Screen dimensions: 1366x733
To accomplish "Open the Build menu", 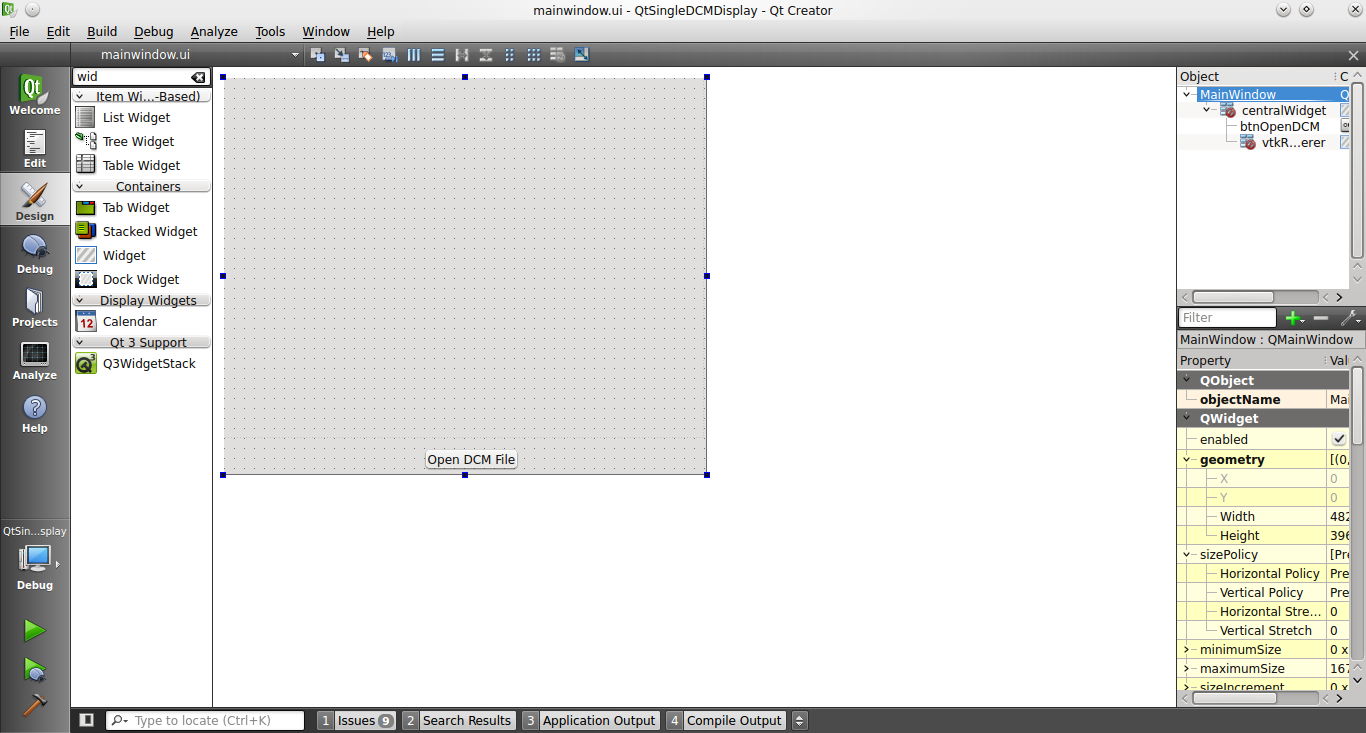I will (102, 31).
